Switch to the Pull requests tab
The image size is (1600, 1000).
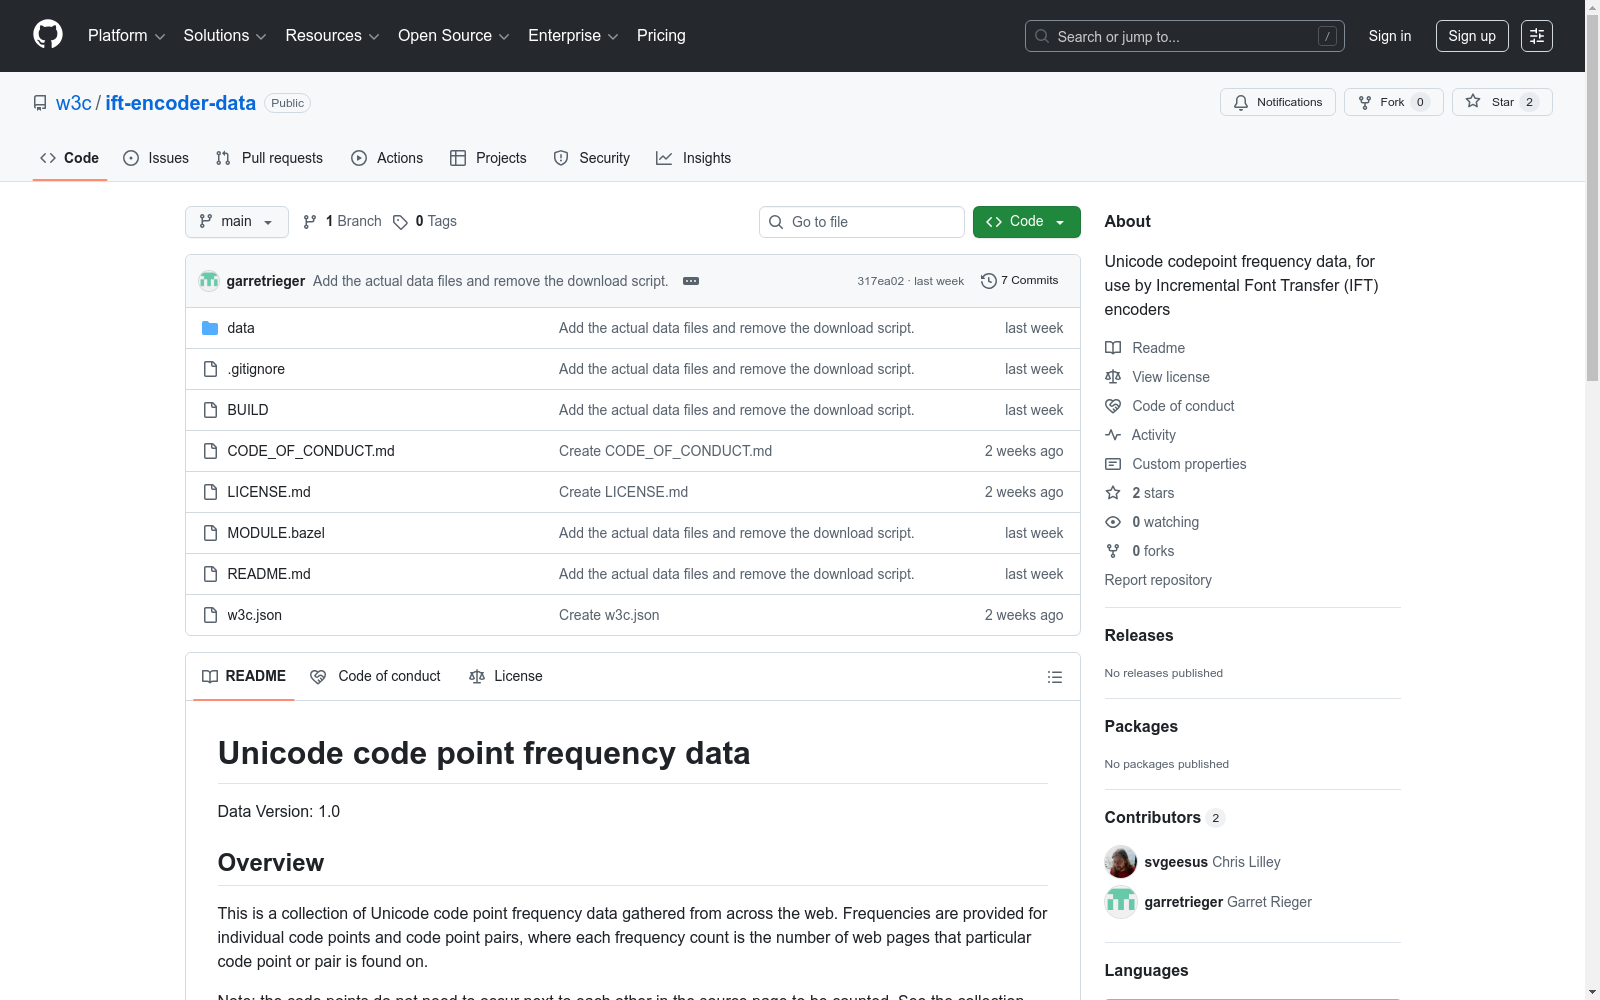[x=269, y=158]
